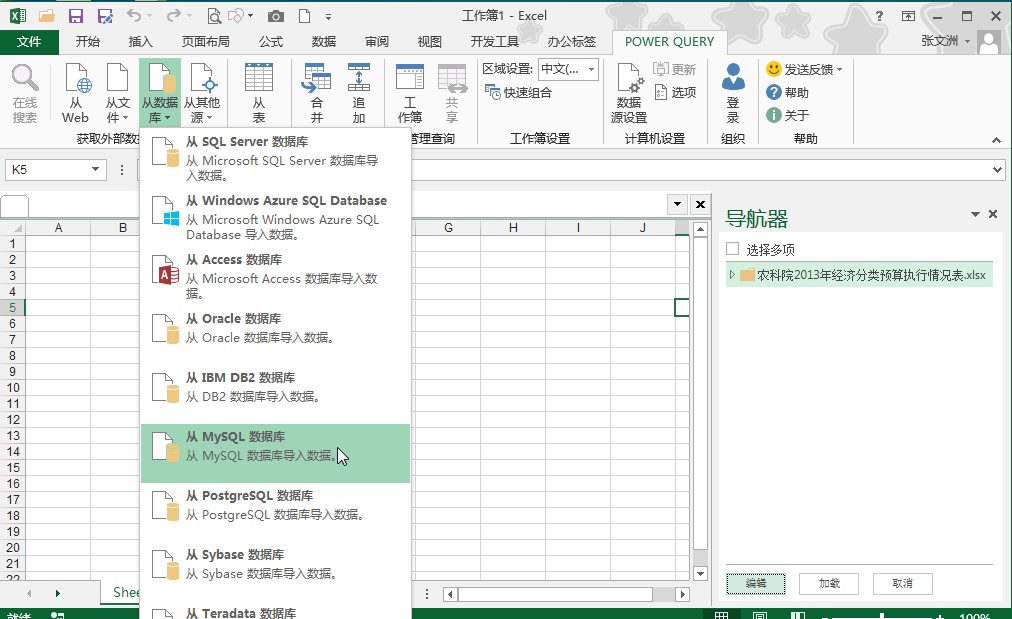Click the Open folder quick access icon
The width and height of the screenshot is (1012, 619).
(x=46, y=16)
